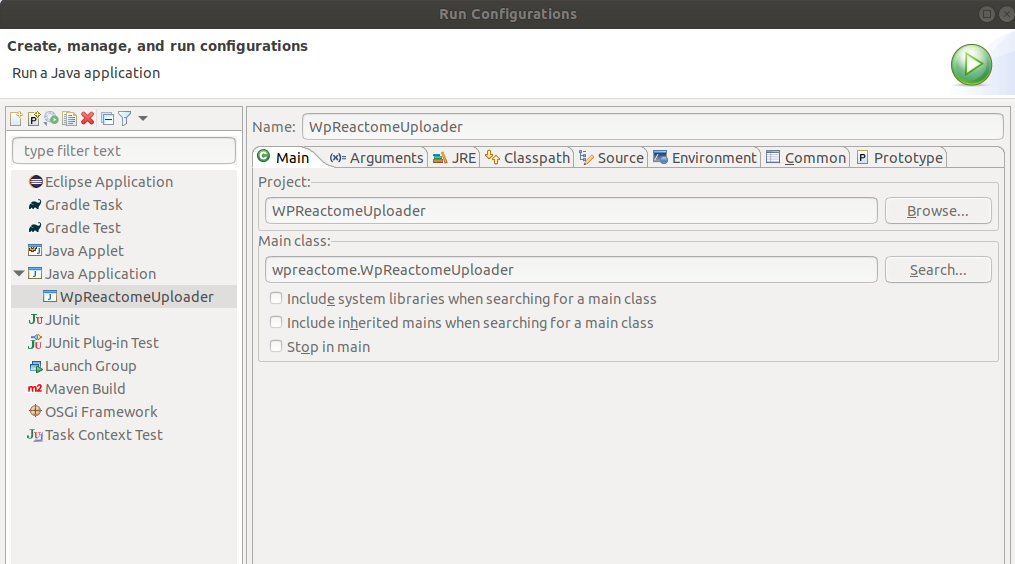This screenshot has height=564, width=1015.
Task: Open the Source tab
Action: tap(611, 157)
